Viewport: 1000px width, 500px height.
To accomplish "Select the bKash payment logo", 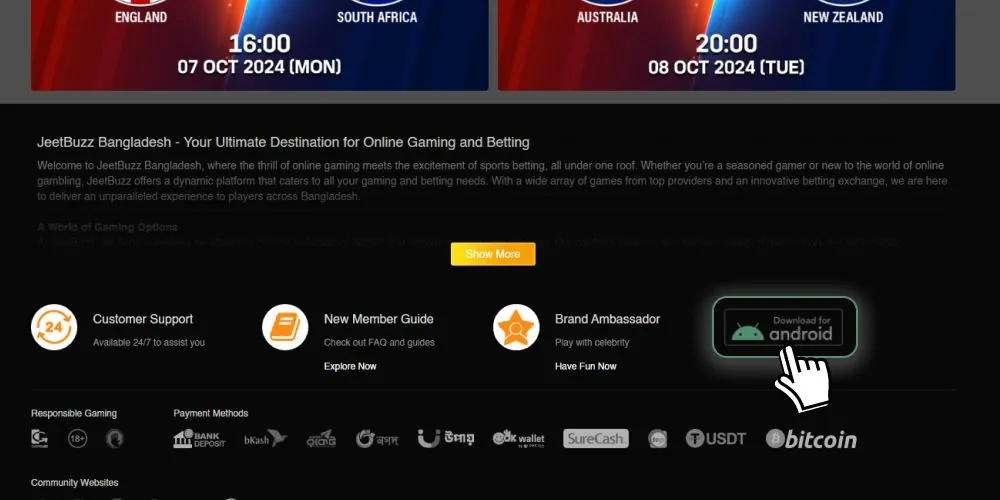I will click(x=266, y=439).
